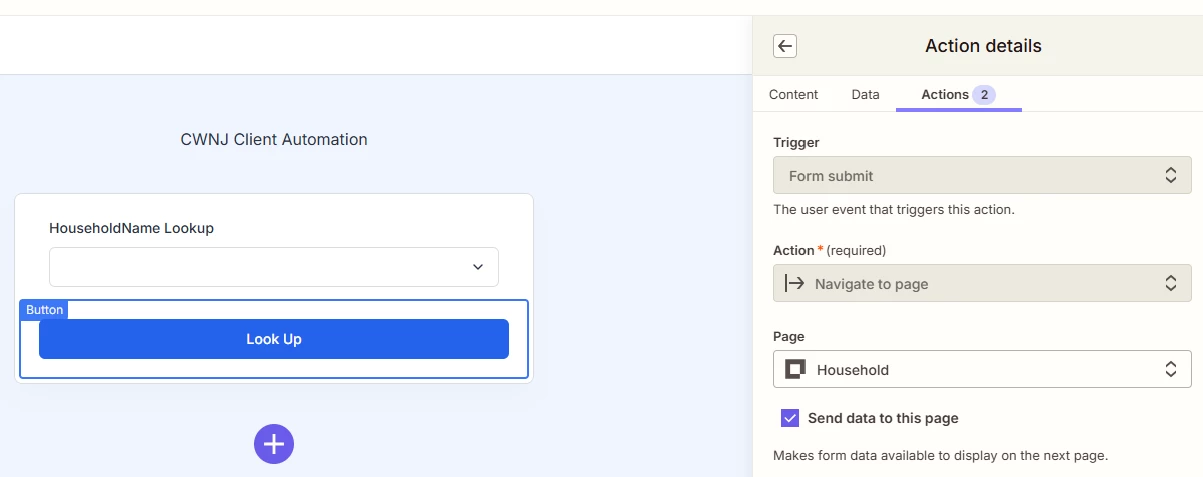Click the CWNJ Client Automation title

click(x=274, y=140)
